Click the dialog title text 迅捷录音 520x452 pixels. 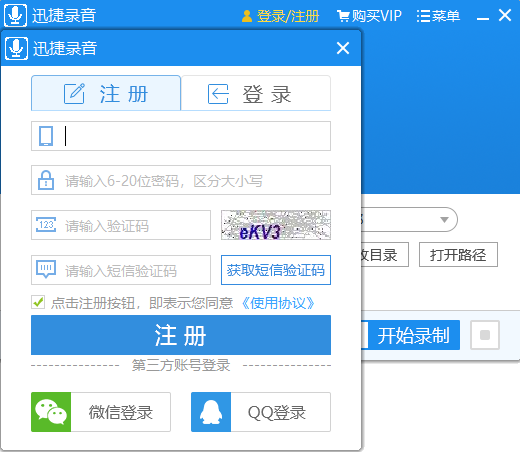[65, 49]
